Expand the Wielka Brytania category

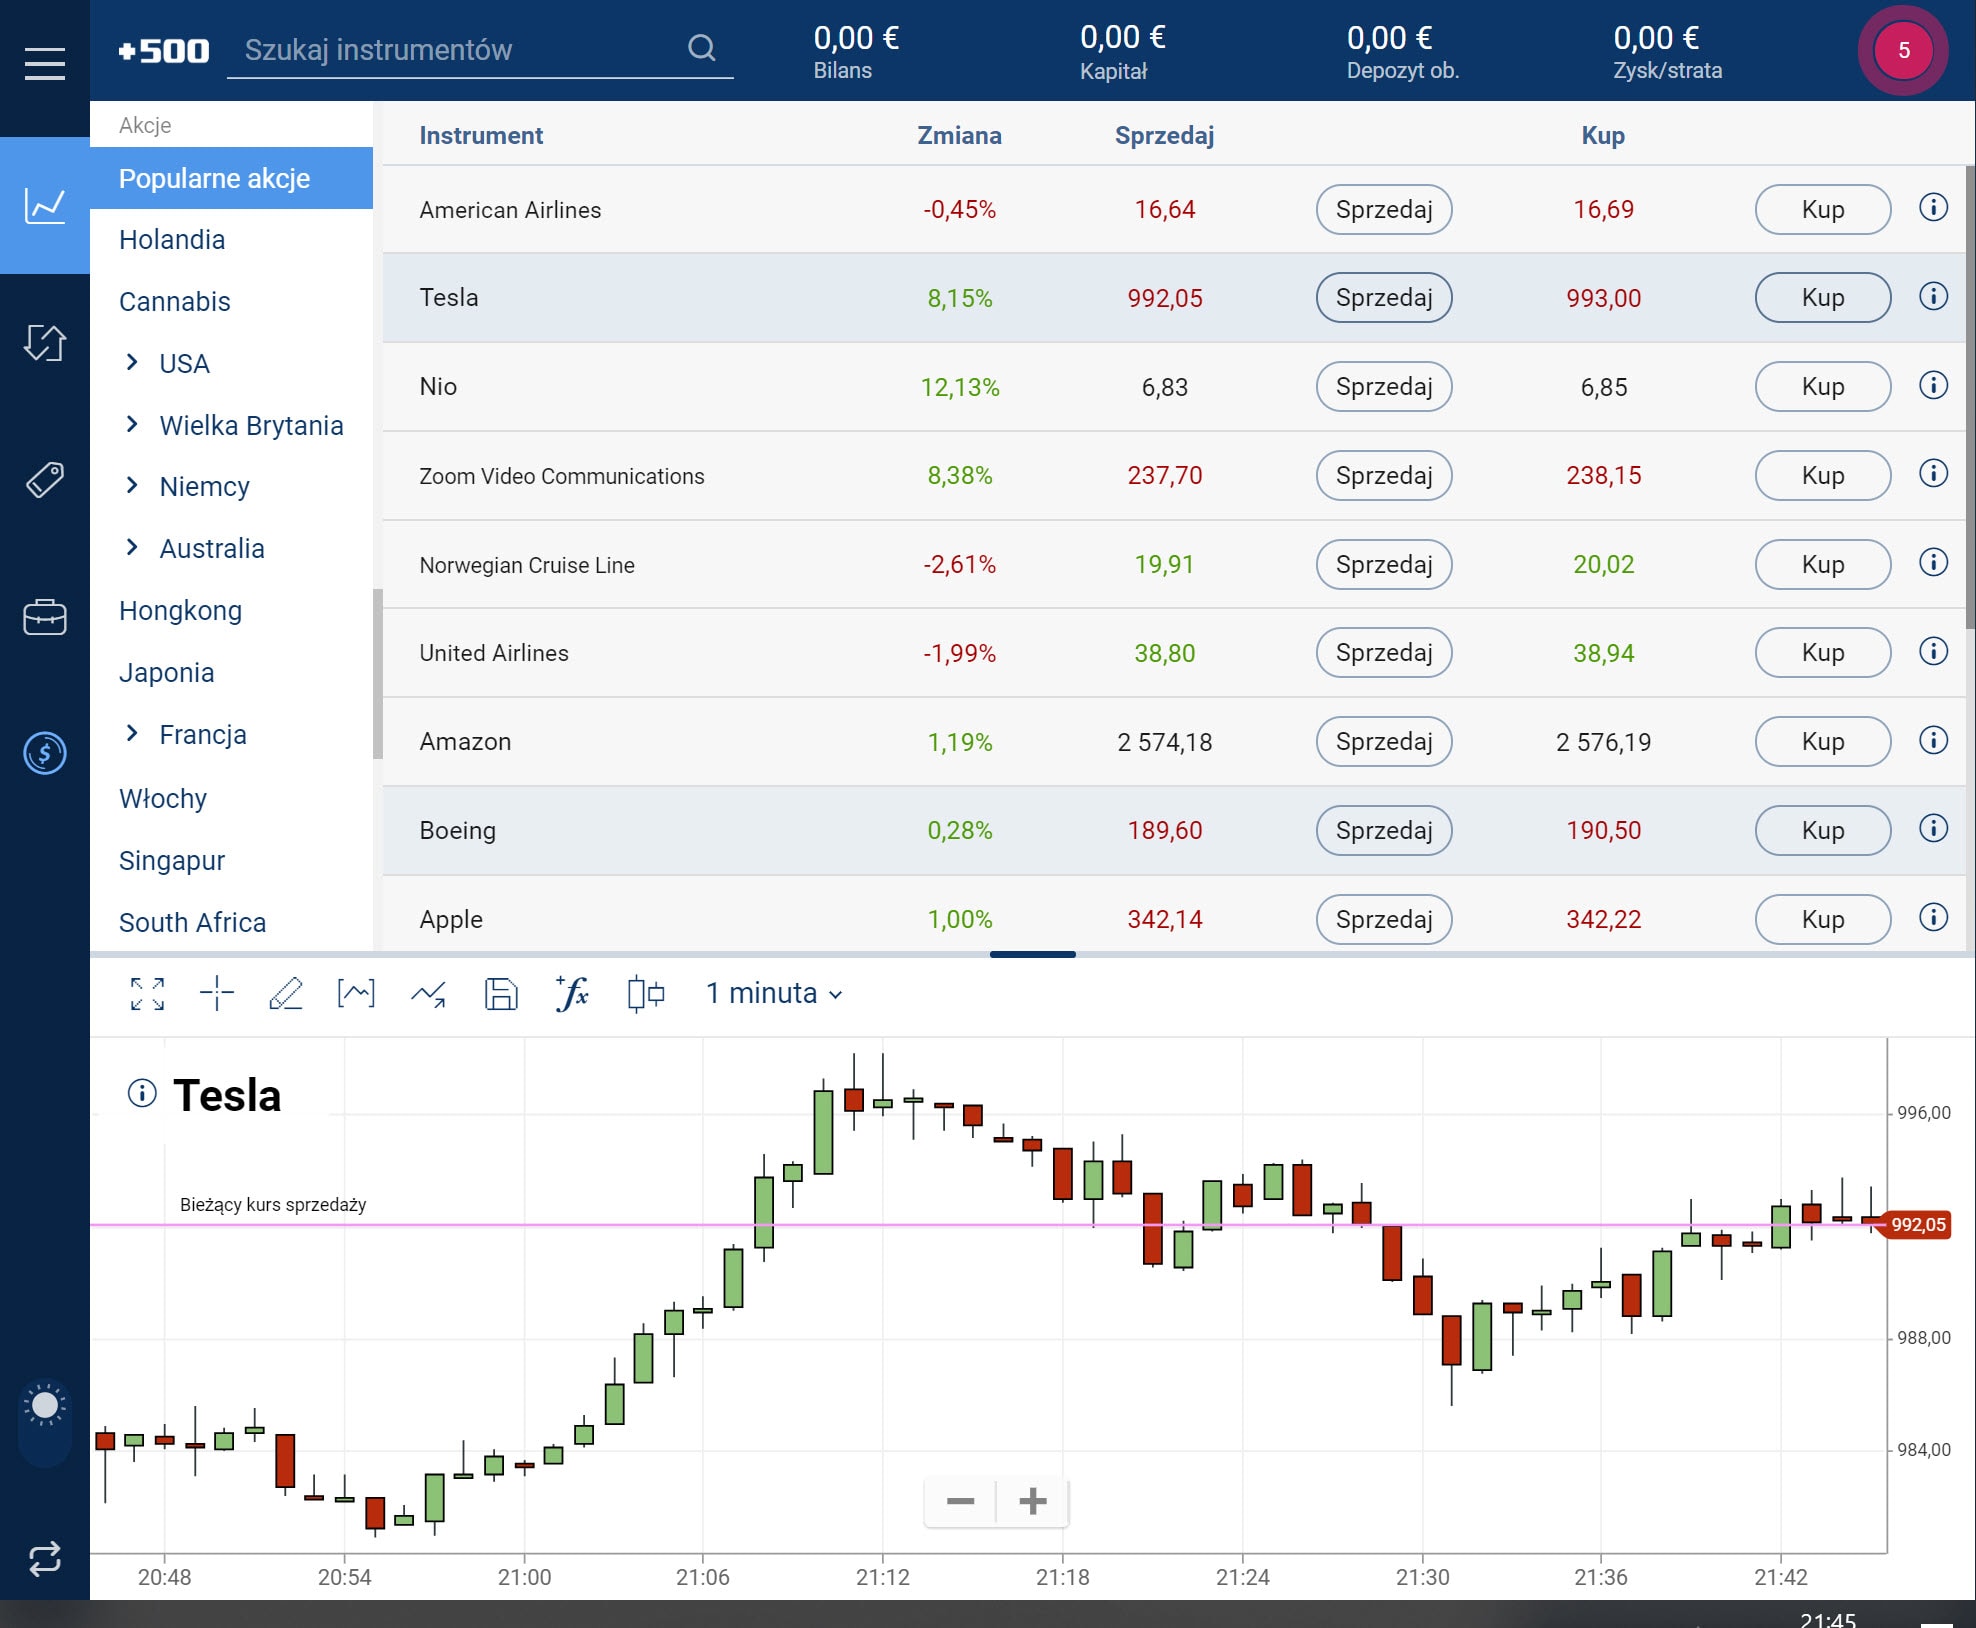pyautogui.click(x=132, y=425)
